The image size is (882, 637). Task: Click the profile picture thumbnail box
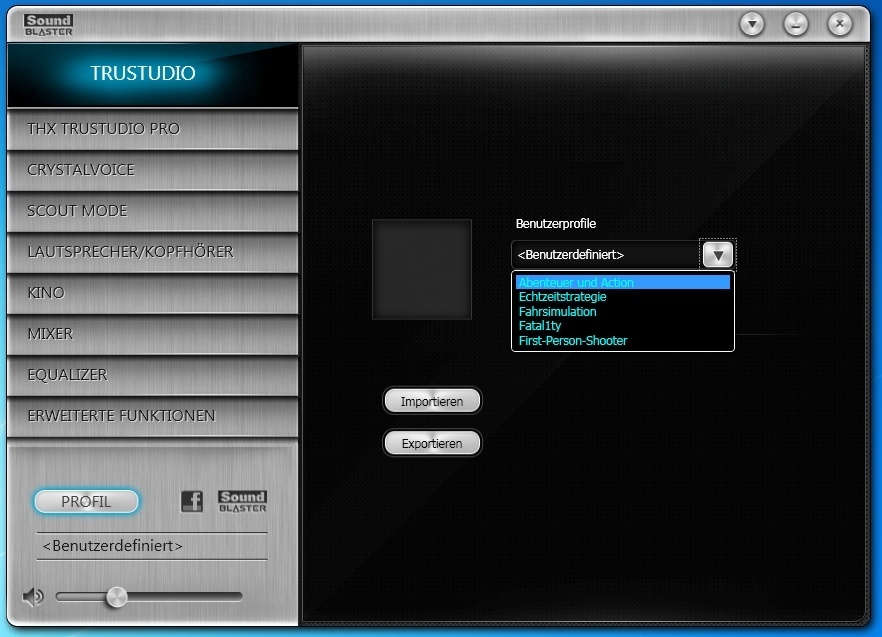422,270
